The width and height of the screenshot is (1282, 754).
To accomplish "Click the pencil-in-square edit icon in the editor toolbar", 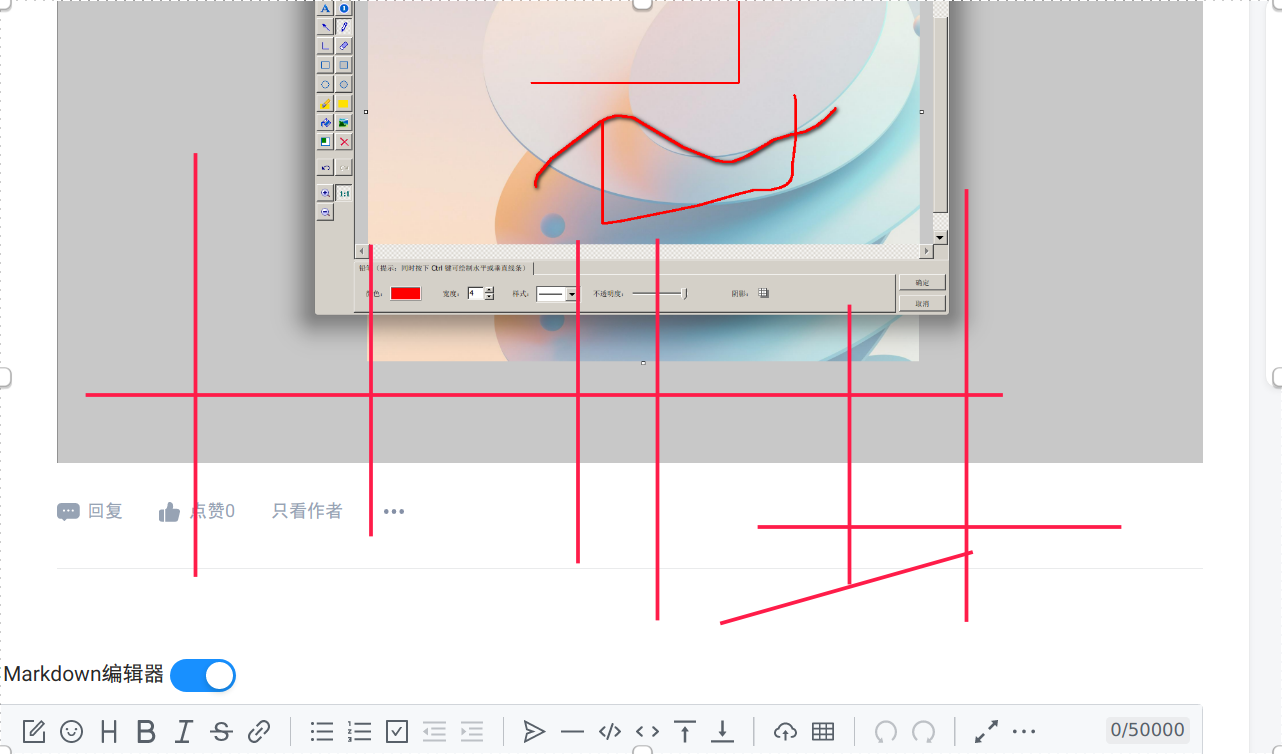I will 34,732.
